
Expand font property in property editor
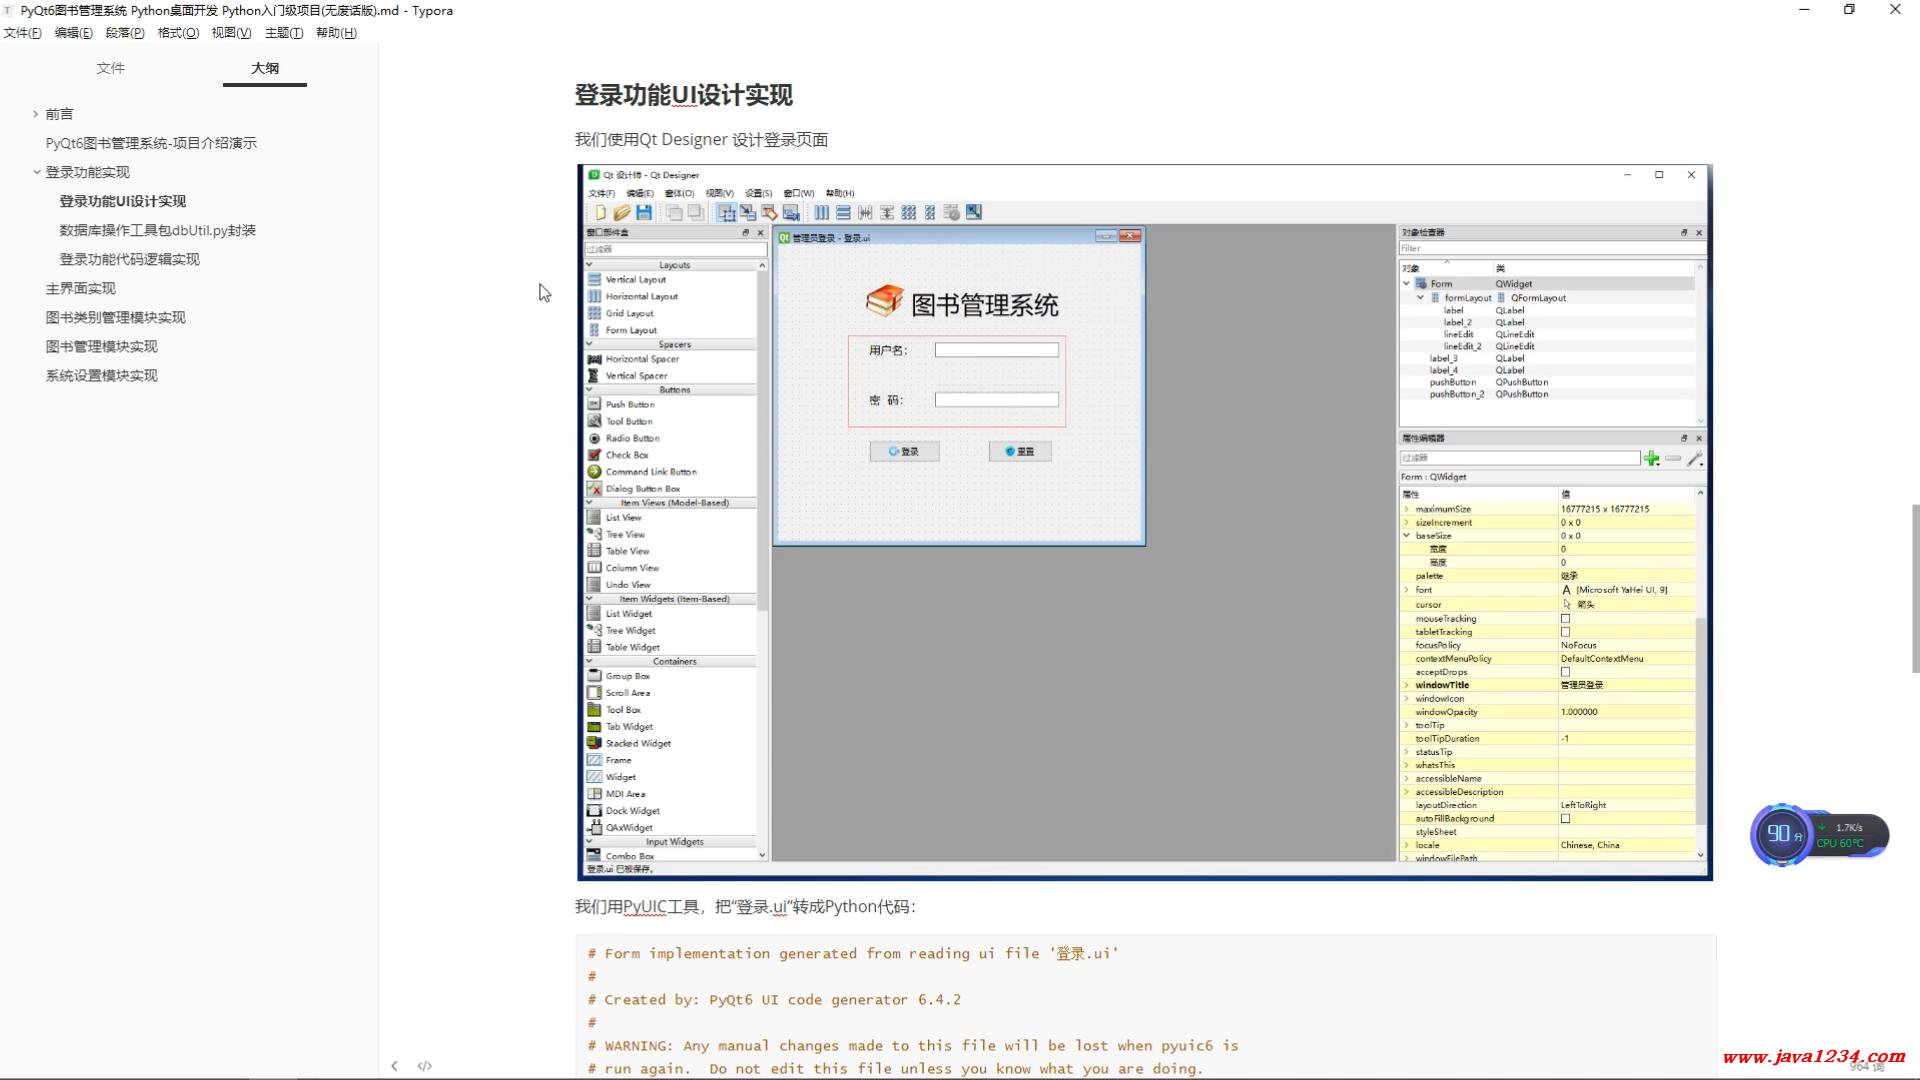(x=1406, y=590)
